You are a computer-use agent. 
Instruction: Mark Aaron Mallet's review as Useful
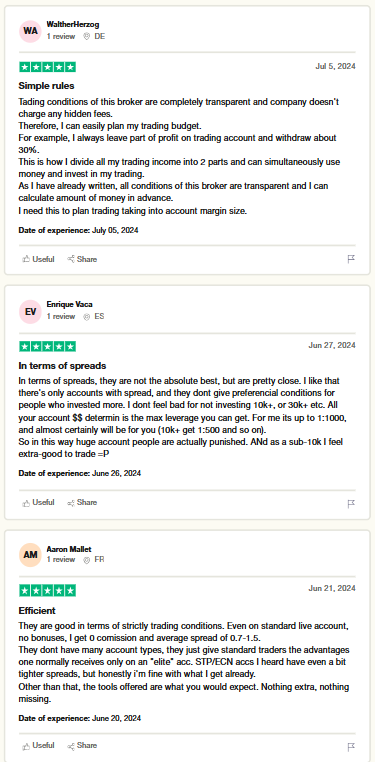pyautogui.click(x=38, y=745)
